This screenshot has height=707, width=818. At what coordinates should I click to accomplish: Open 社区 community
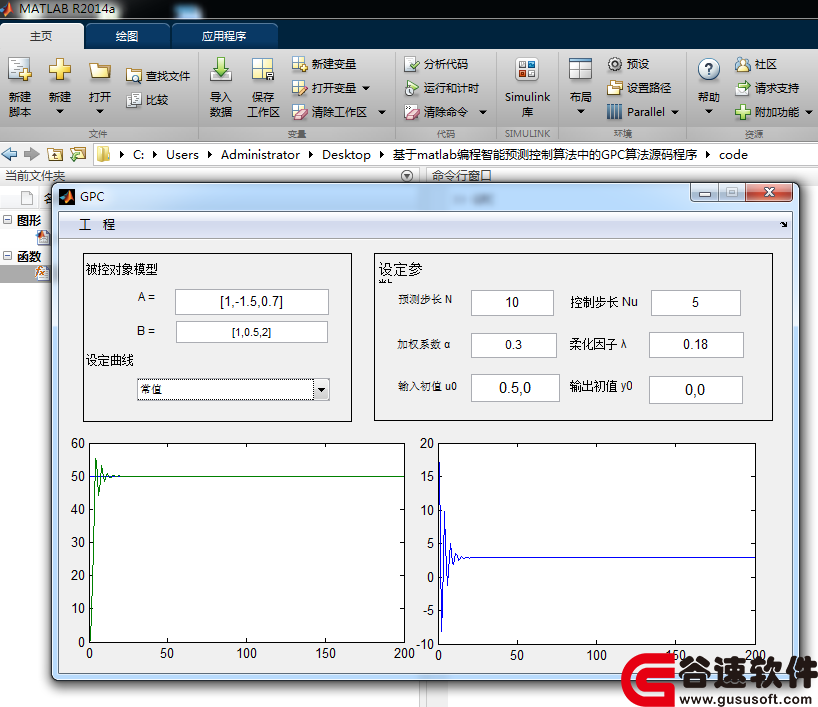click(755, 64)
